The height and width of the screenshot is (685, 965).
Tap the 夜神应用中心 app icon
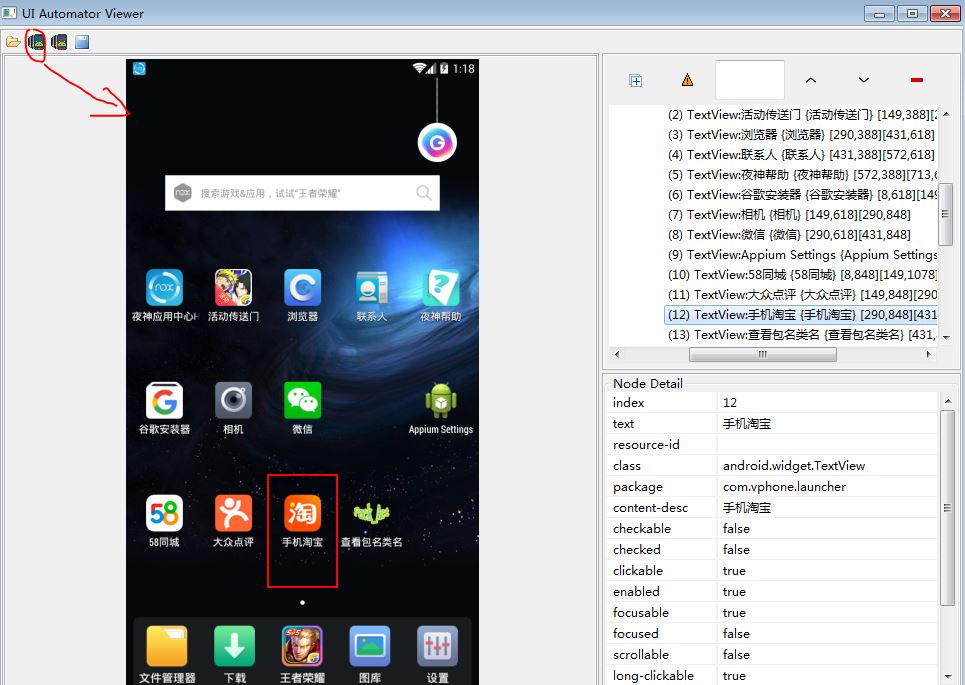[164, 287]
